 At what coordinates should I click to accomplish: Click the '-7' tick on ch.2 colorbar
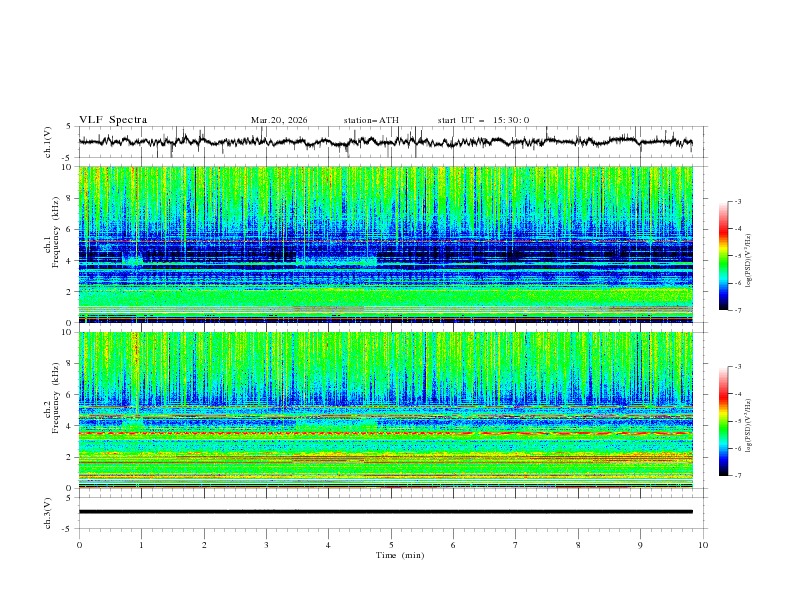click(x=737, y=475)
